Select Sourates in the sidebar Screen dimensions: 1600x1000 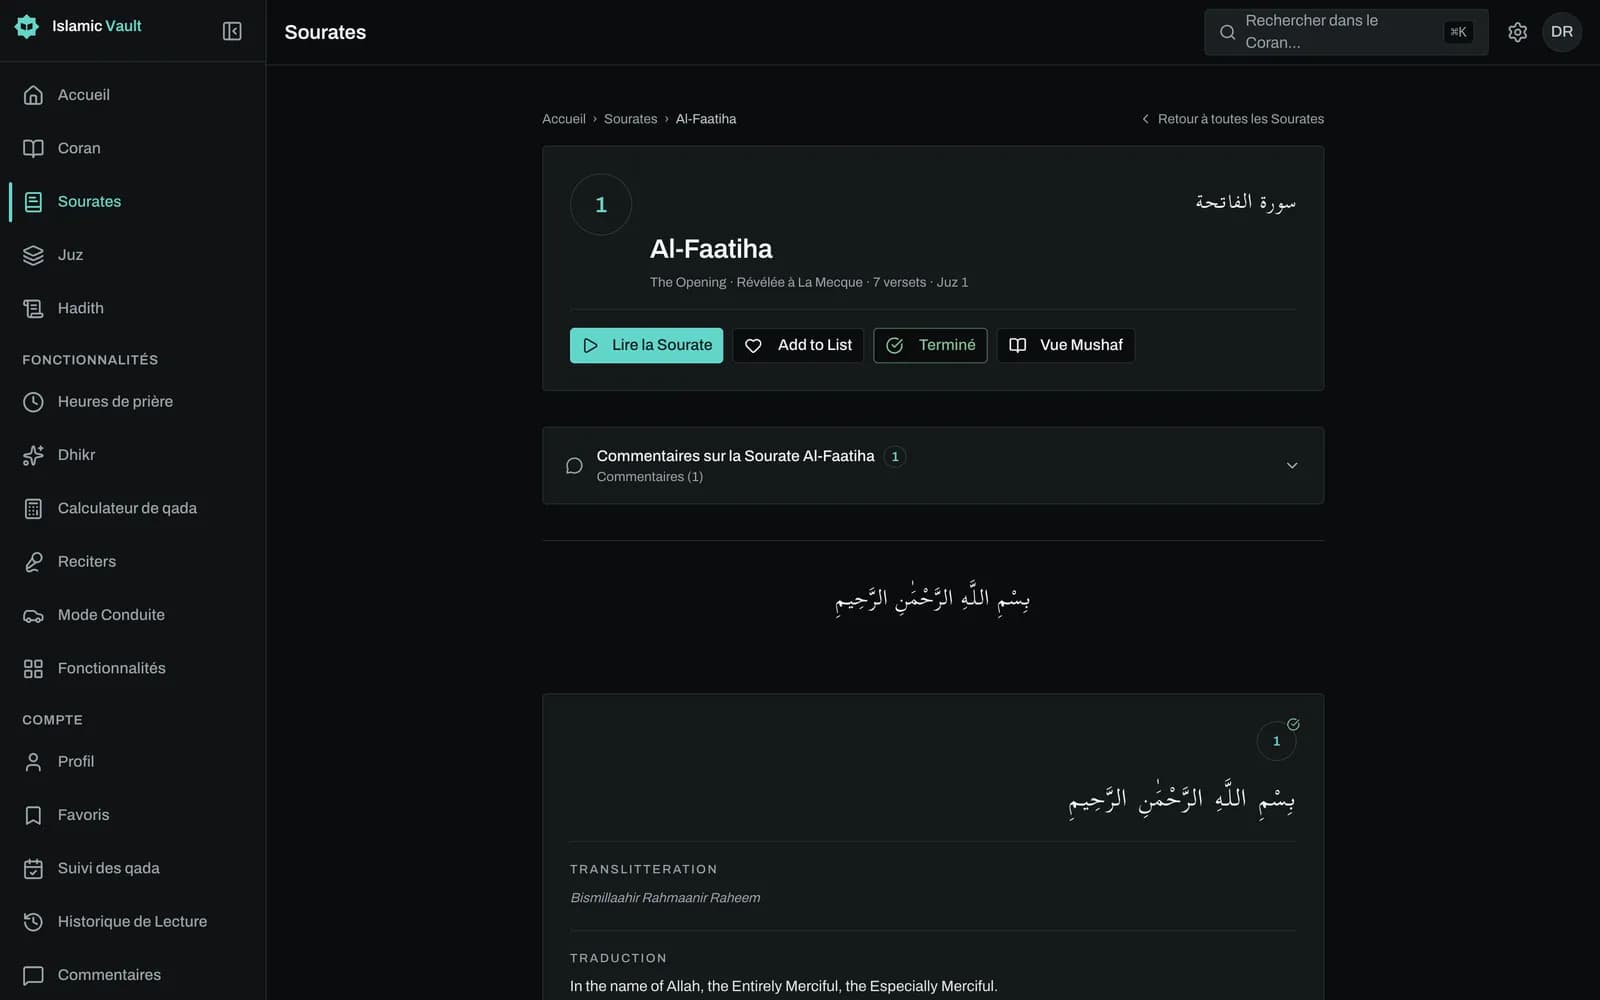point(133,201)
